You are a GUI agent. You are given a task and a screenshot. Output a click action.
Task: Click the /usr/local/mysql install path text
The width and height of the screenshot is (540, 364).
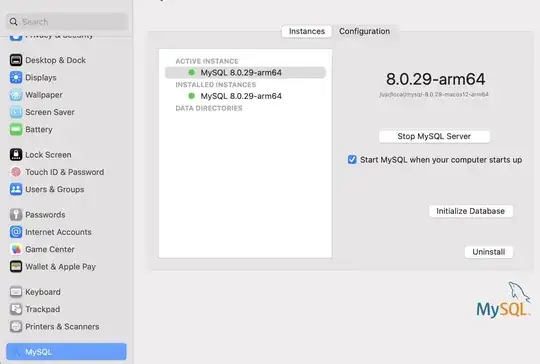[434, 94]
